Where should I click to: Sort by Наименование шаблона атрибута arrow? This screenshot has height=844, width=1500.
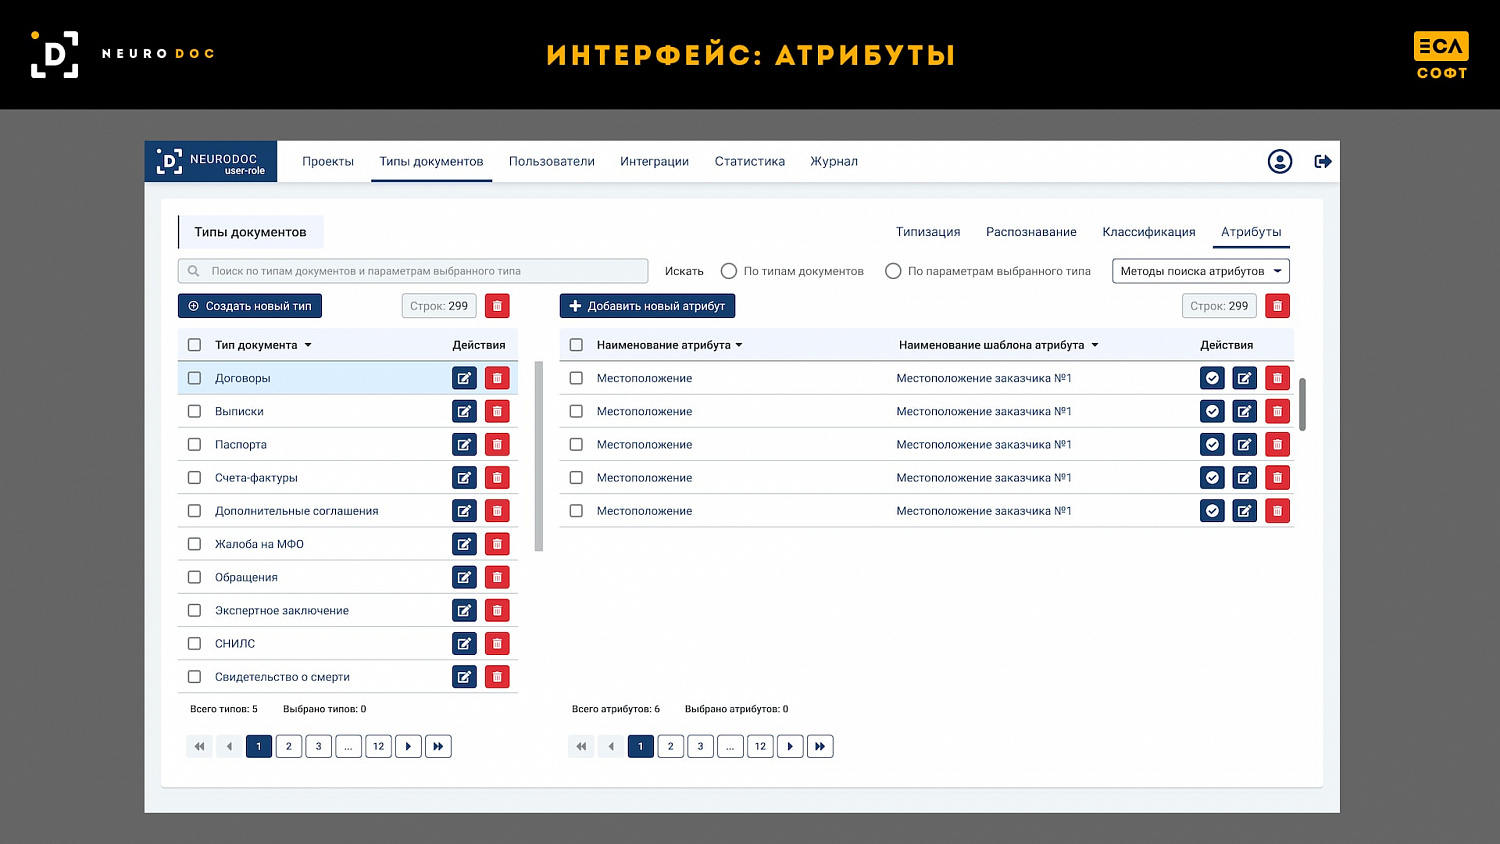[1095, 345]
